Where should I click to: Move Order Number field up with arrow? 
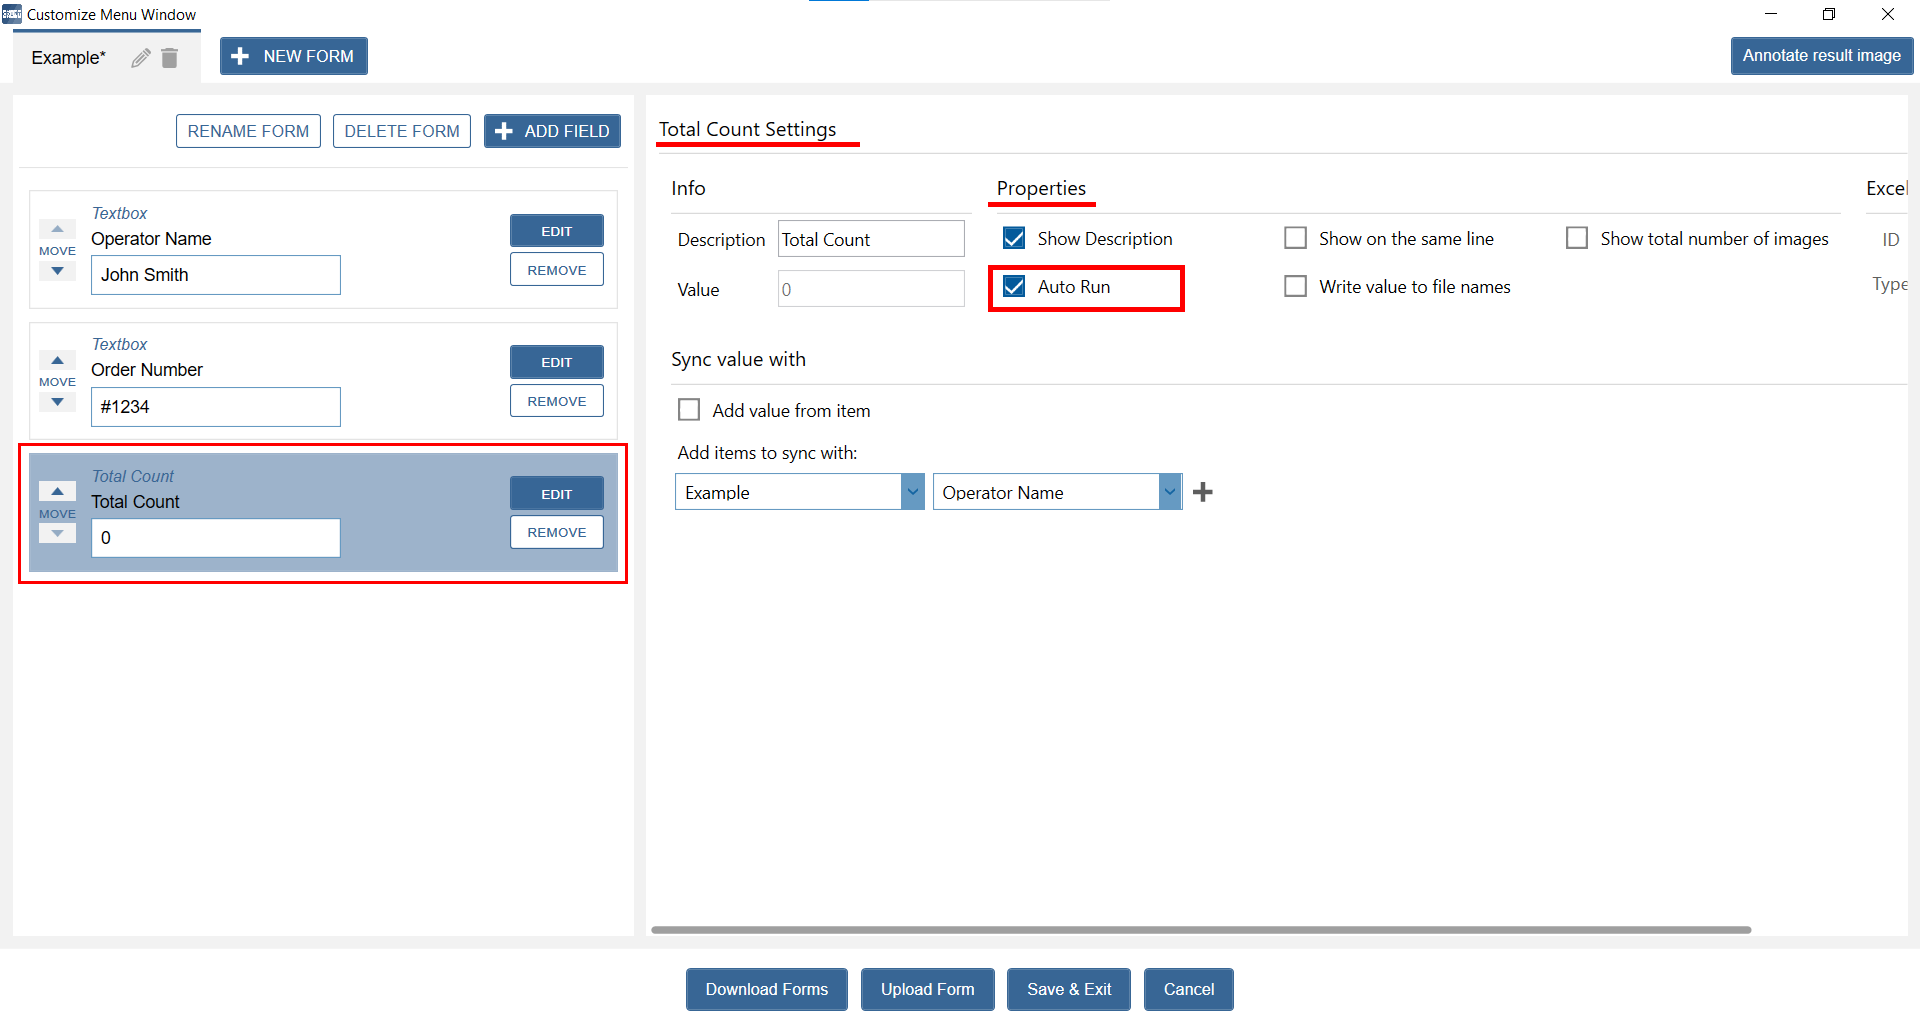57,360
